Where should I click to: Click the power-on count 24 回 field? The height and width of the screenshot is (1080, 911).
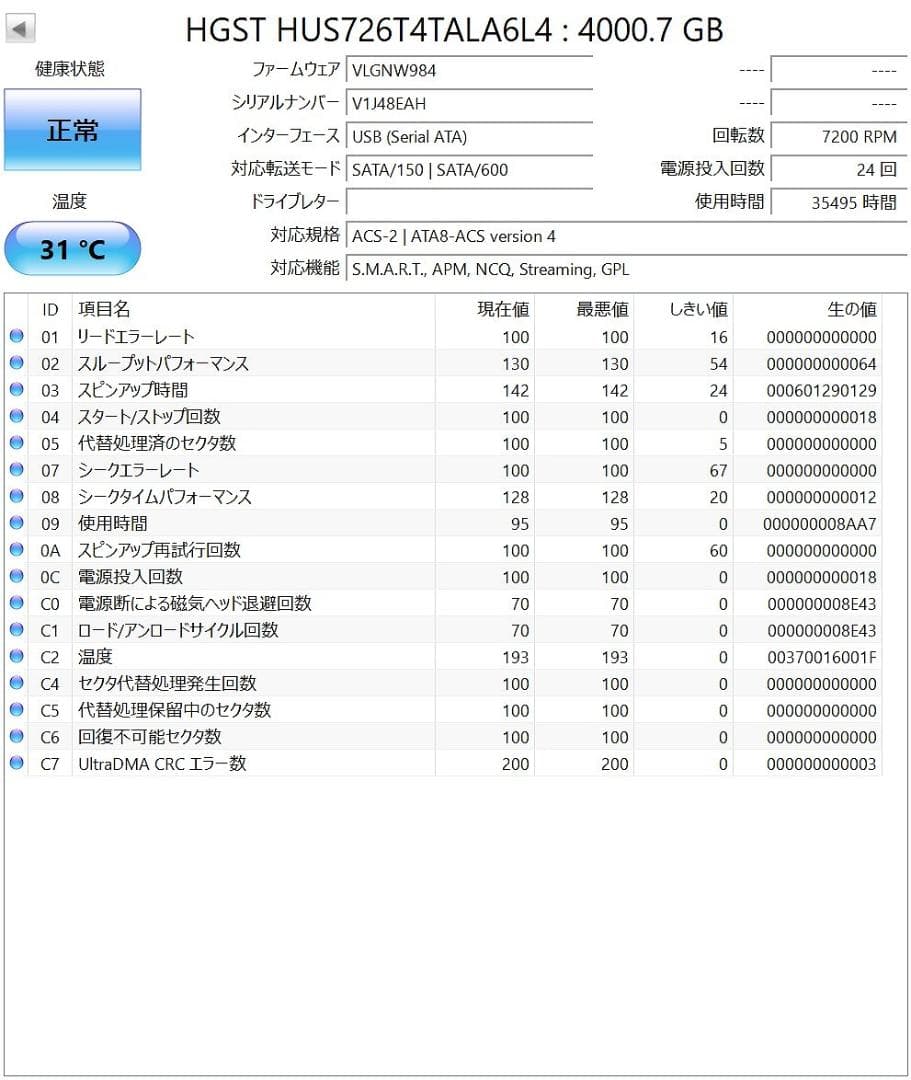839,169
